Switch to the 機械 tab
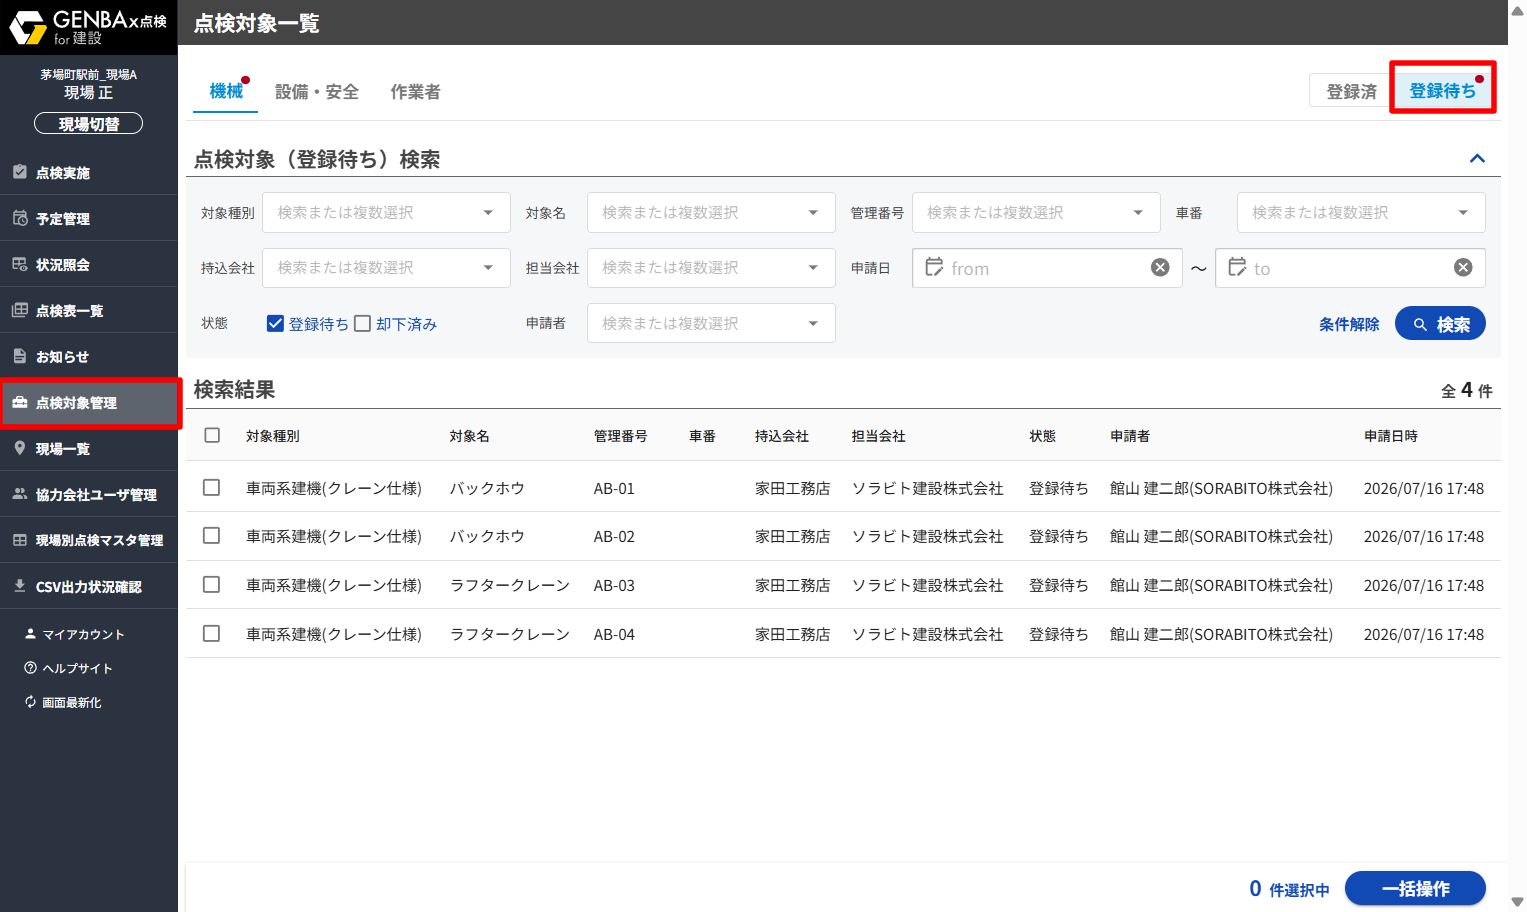Viewport: 1527px width, 912px height. (226, 91)
